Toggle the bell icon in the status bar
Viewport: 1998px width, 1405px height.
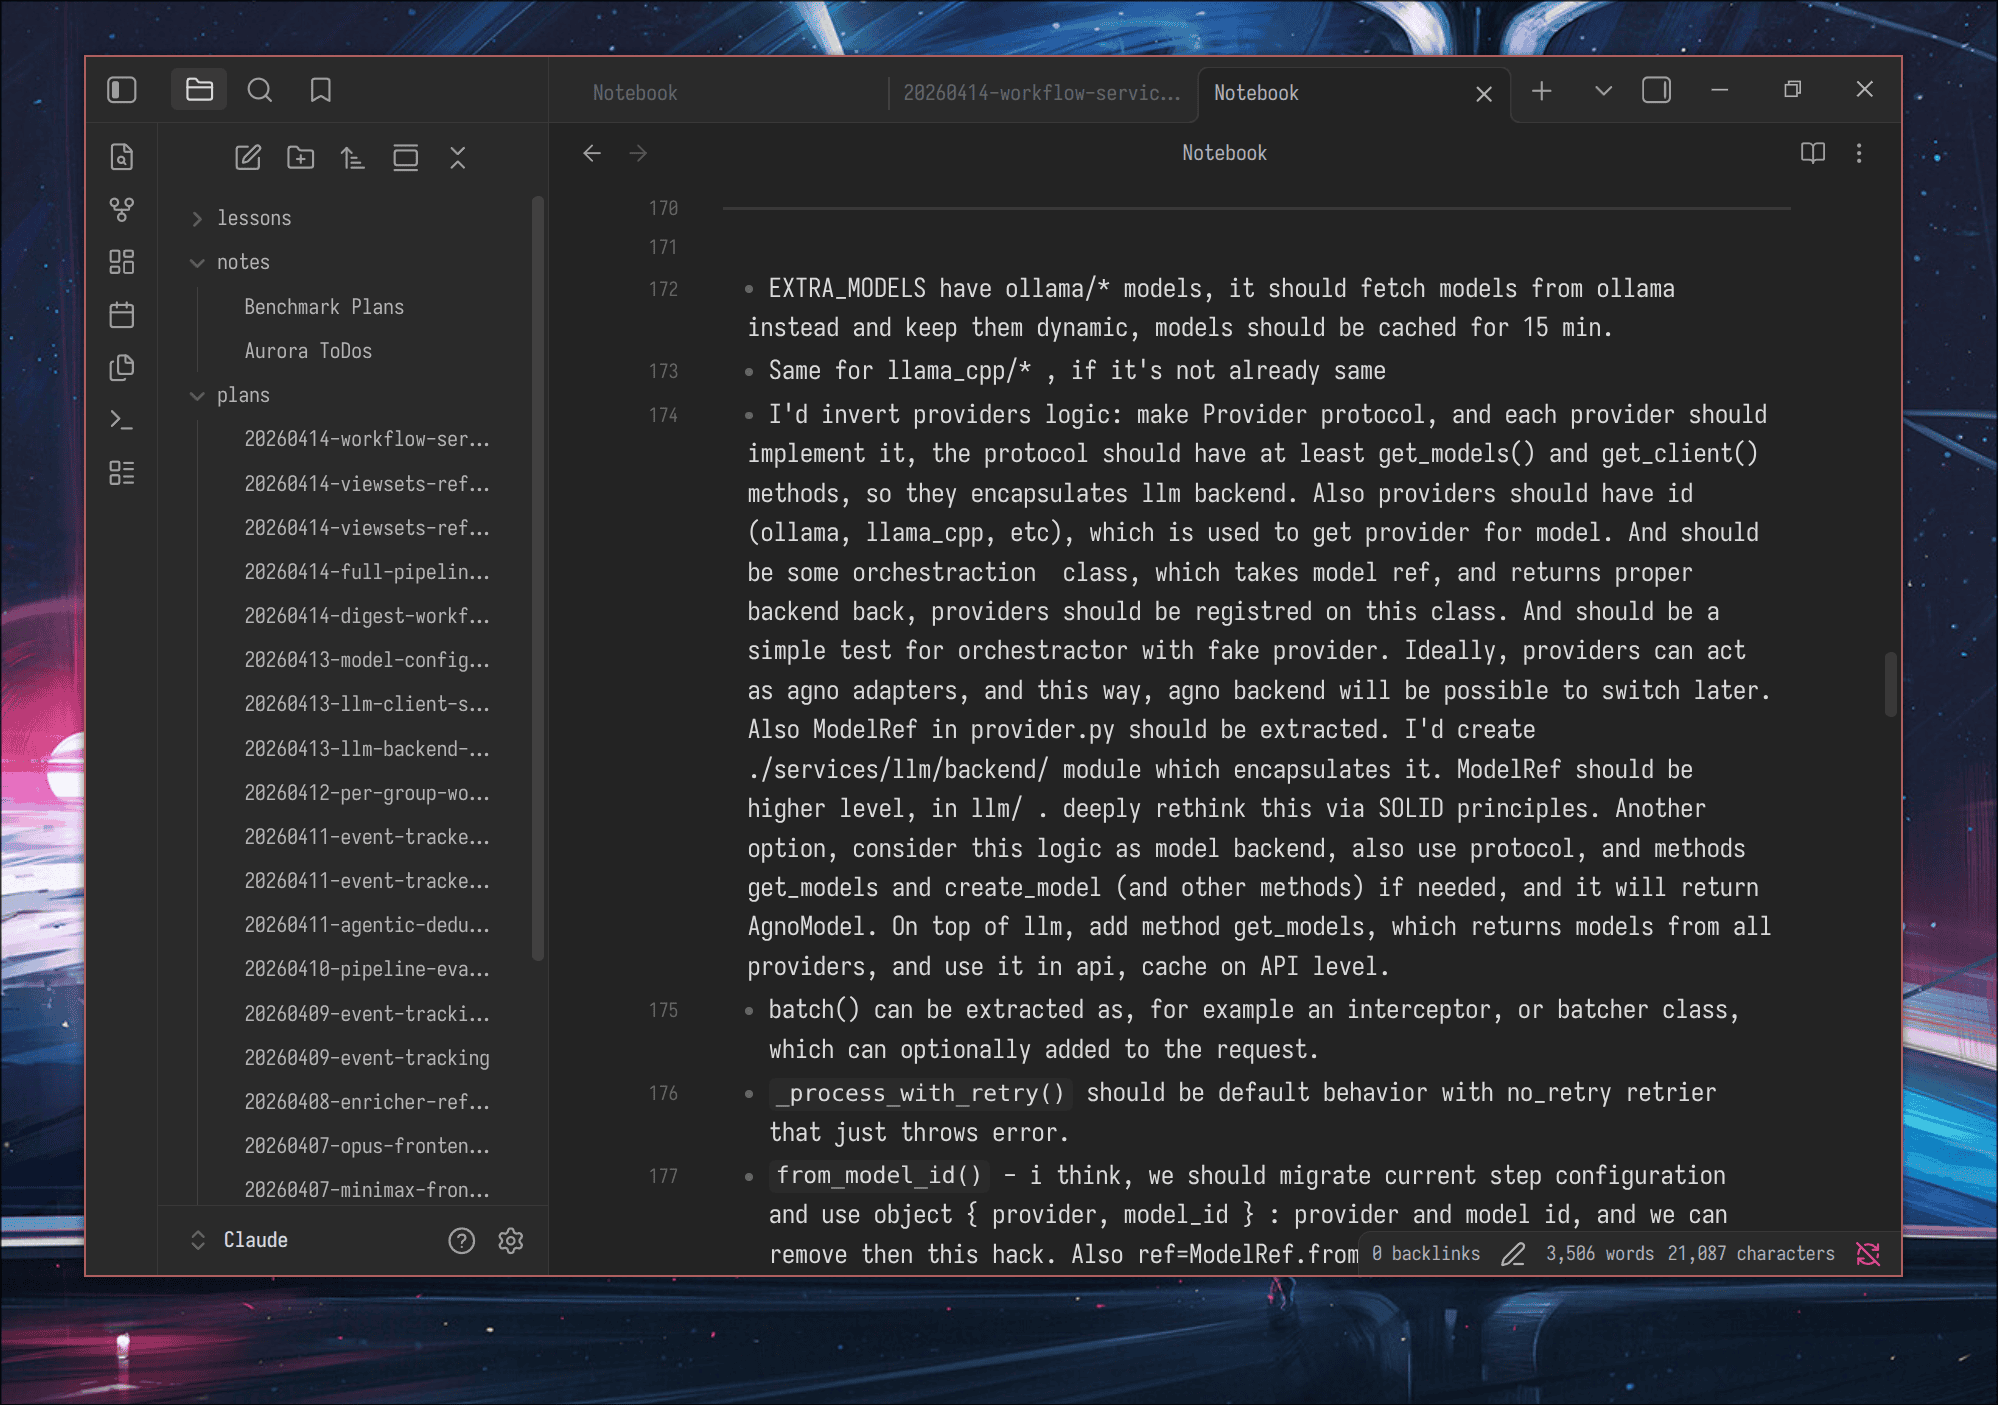click(1868, 1254)
